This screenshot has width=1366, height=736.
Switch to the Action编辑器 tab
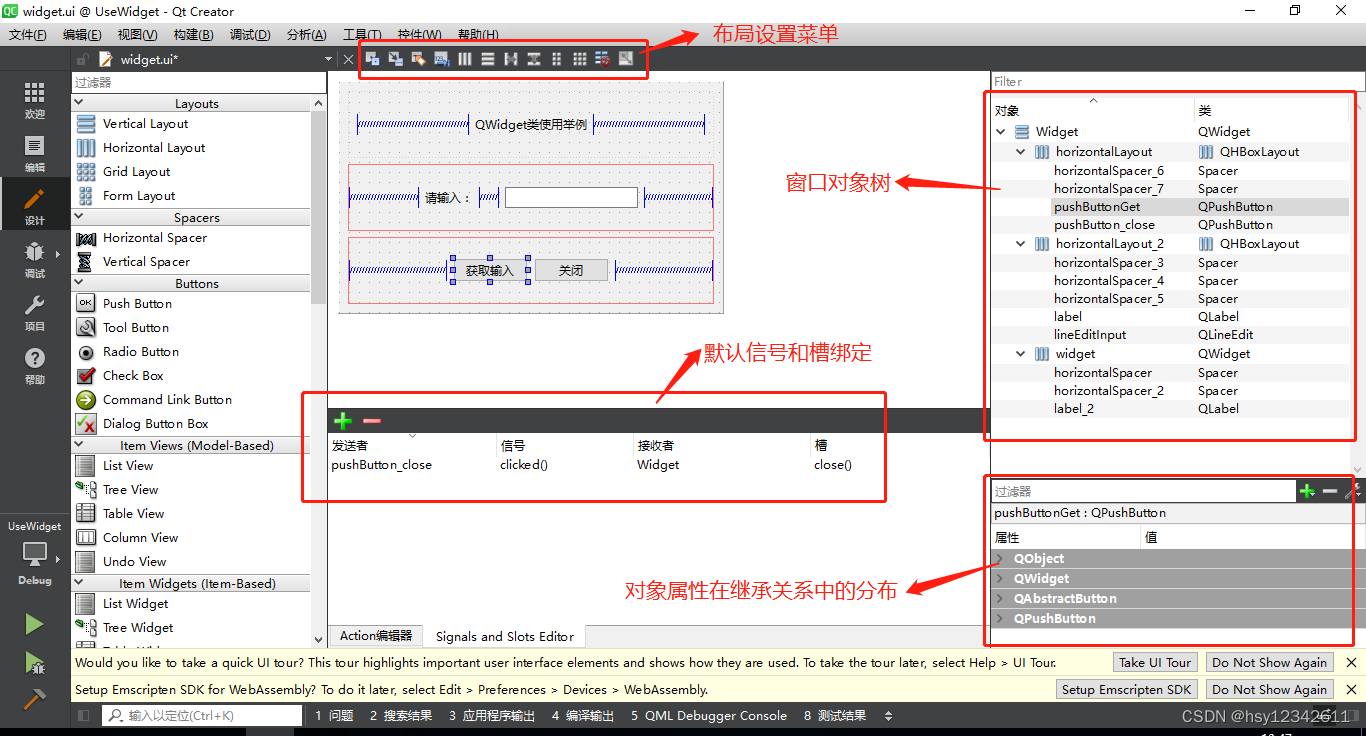click(x=376, y=636)
